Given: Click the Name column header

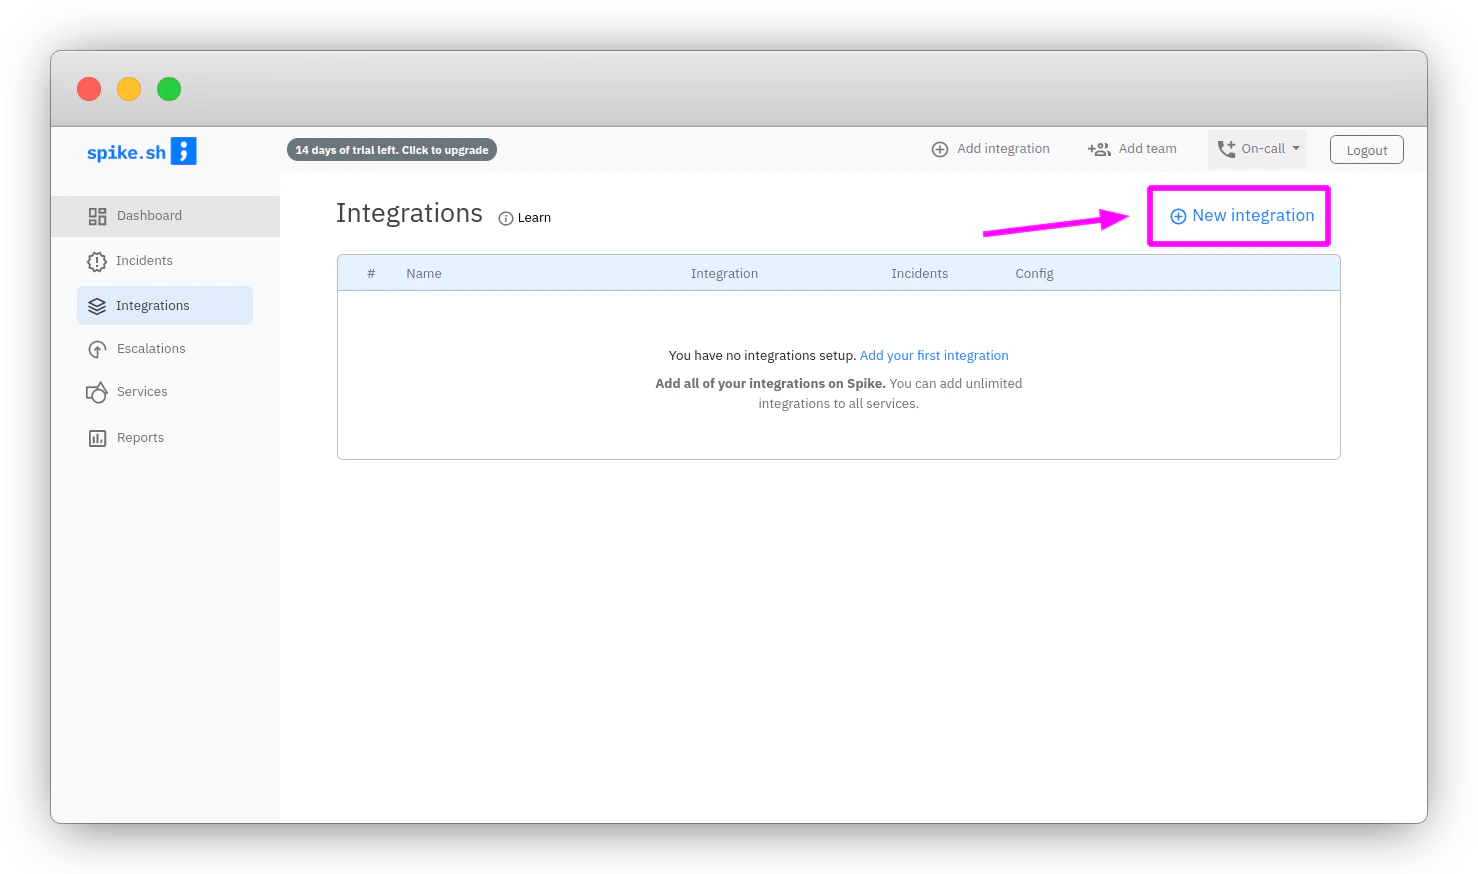Looking at the screenshot, I should tap(423, 272).
